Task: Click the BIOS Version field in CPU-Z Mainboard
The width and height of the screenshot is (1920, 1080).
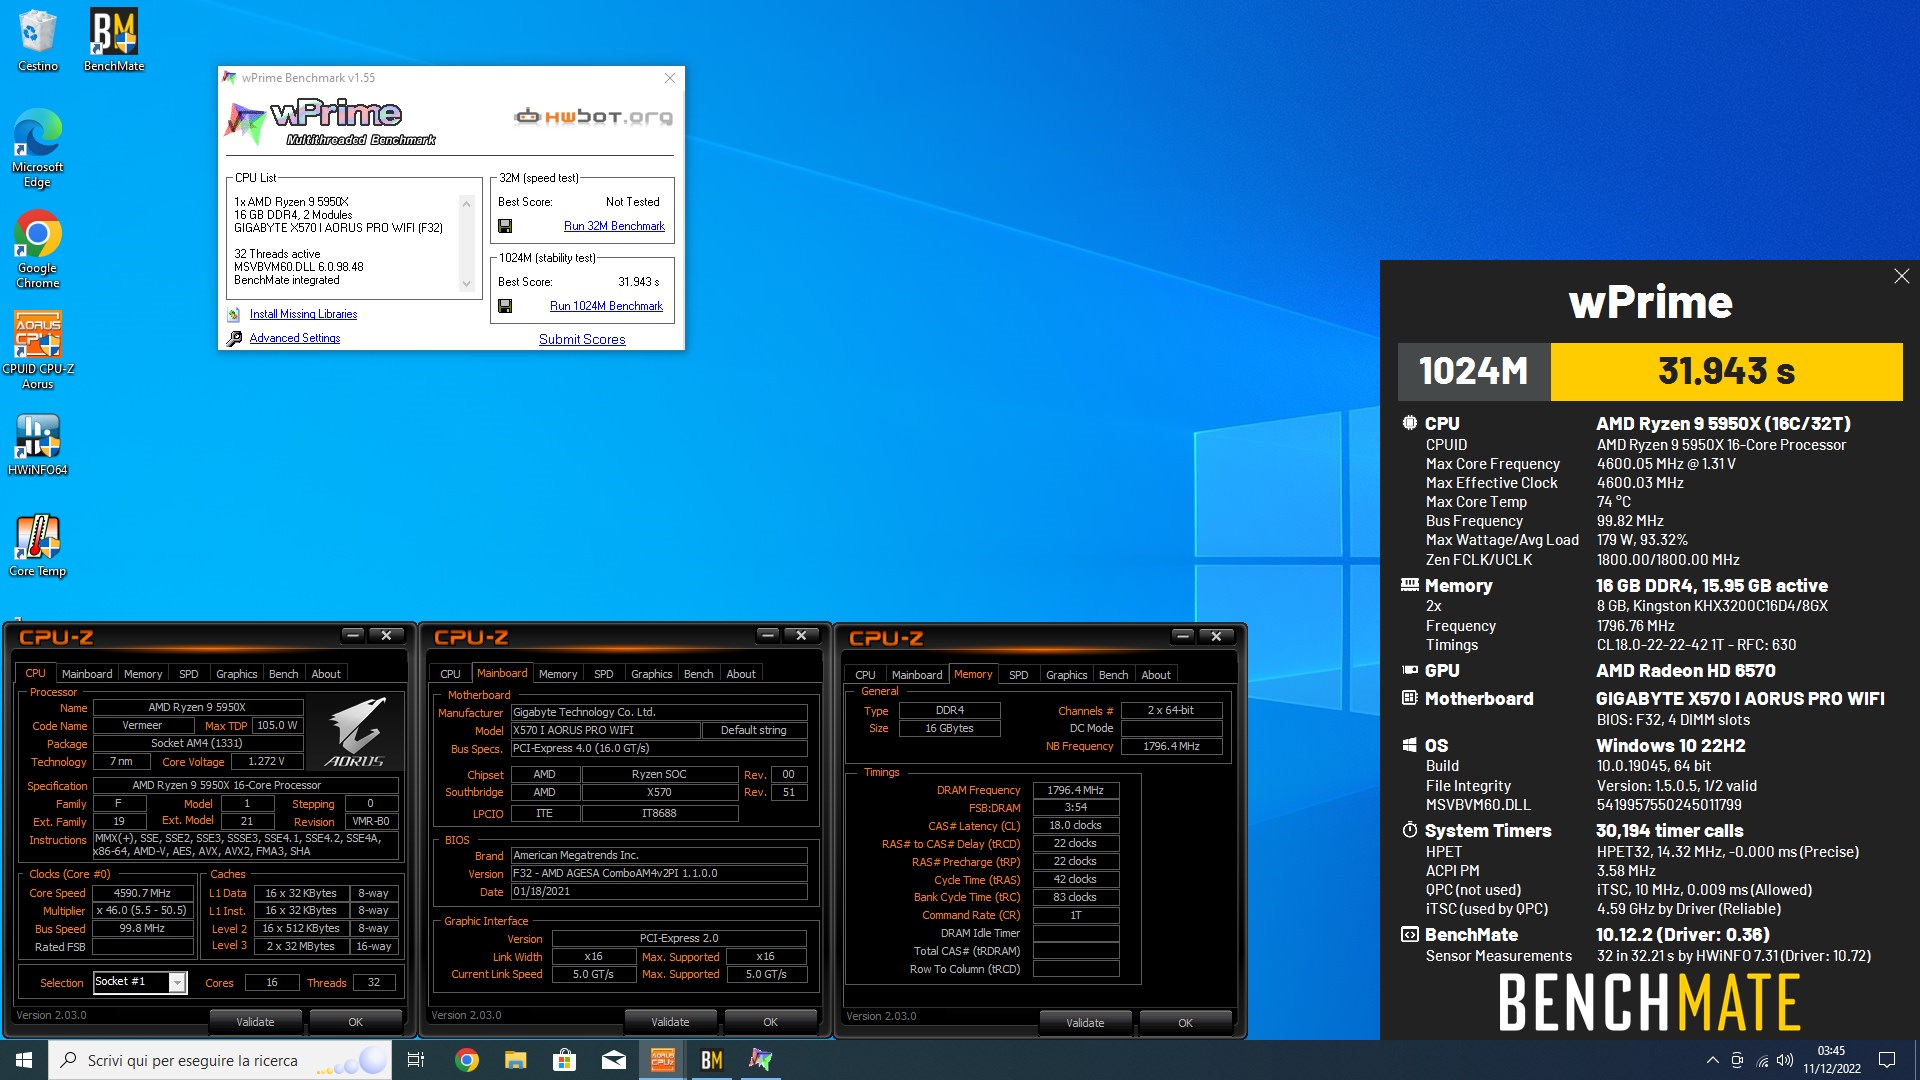Action: [x=659, y=873]
